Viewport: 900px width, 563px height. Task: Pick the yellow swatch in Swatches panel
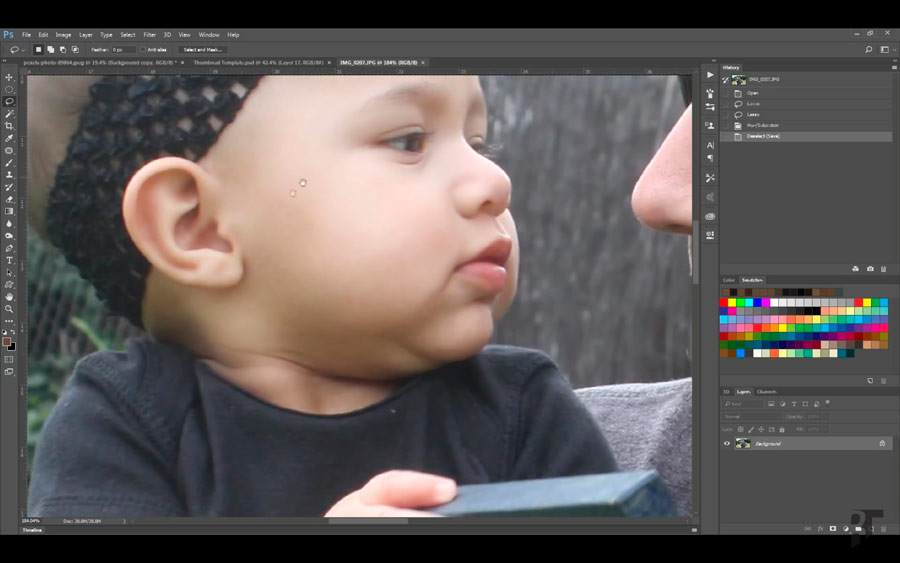point(733,302)
